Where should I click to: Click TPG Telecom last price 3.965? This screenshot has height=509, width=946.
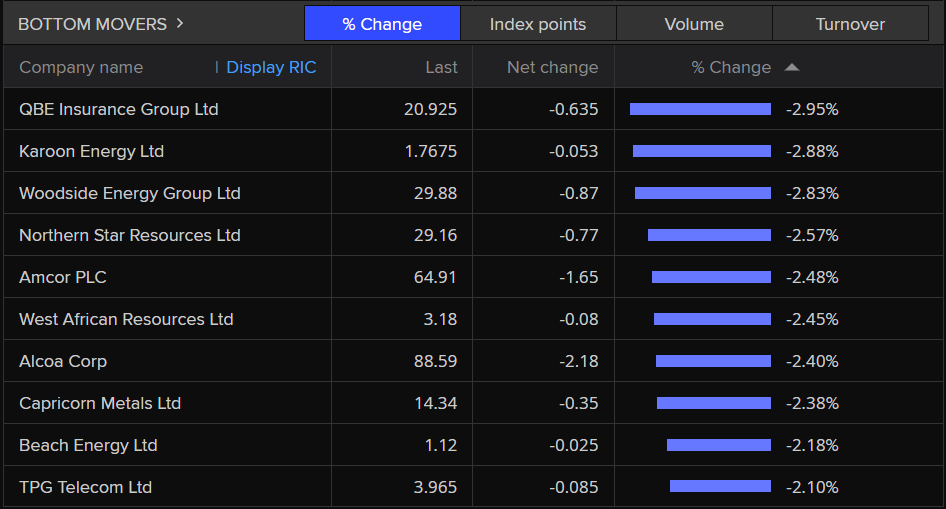(435, 487)
